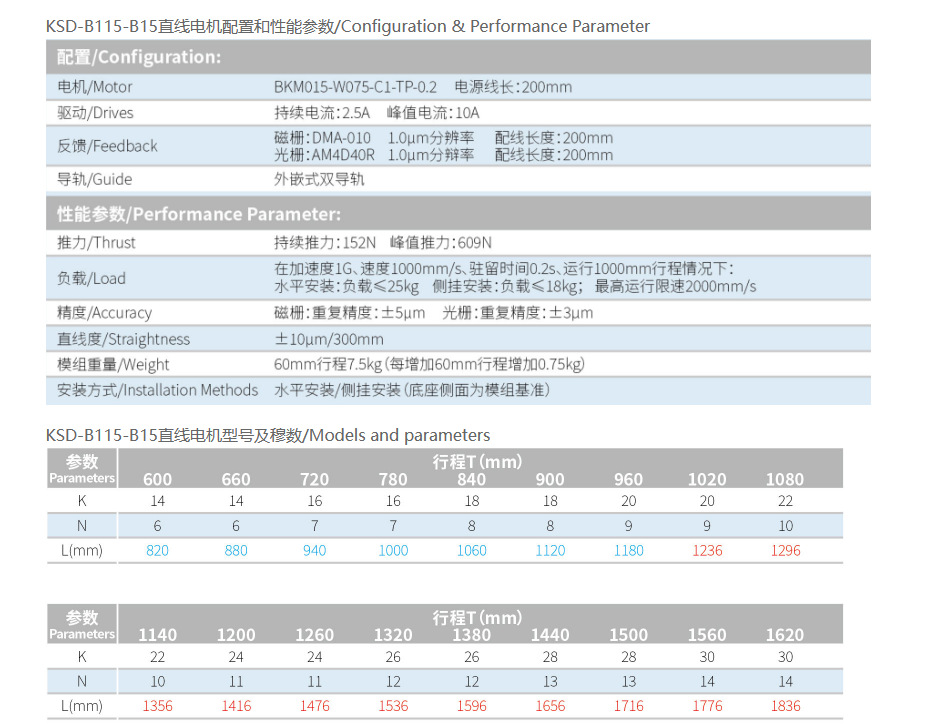Click the heading 'KSD-B115-B15直线电机型号及穆数/Models and parameters'
Screen dimensions: 949x724
268,435
